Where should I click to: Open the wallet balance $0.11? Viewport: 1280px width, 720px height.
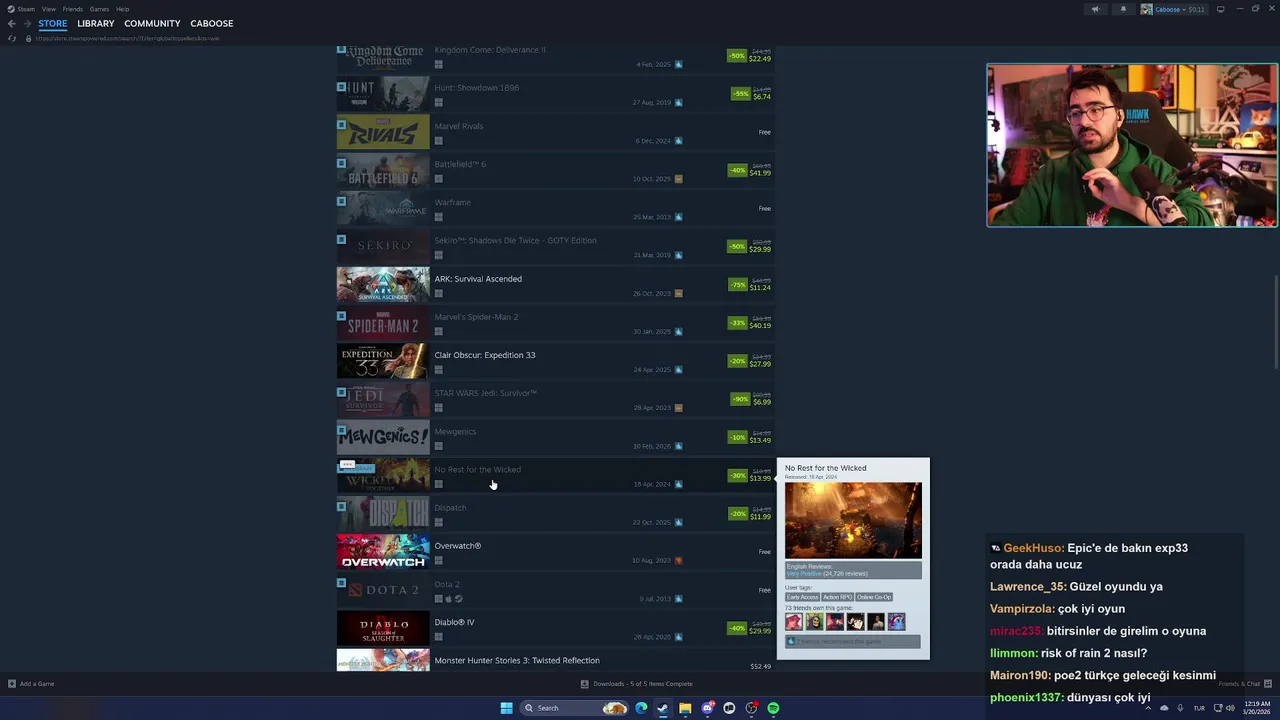point(1195,9)
